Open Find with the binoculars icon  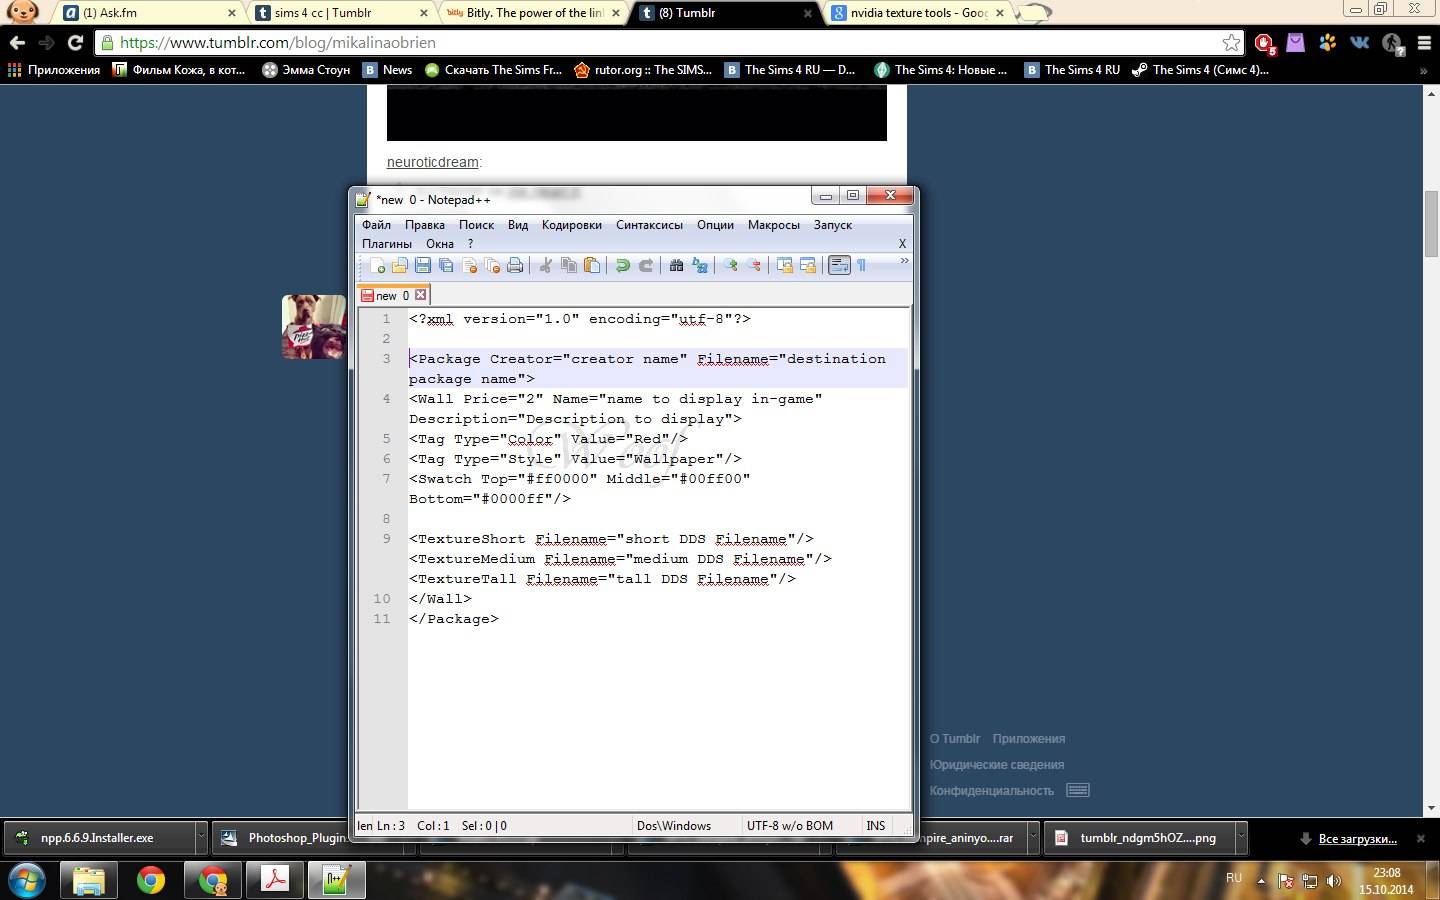pyautogui.click(x=676, y=265)
